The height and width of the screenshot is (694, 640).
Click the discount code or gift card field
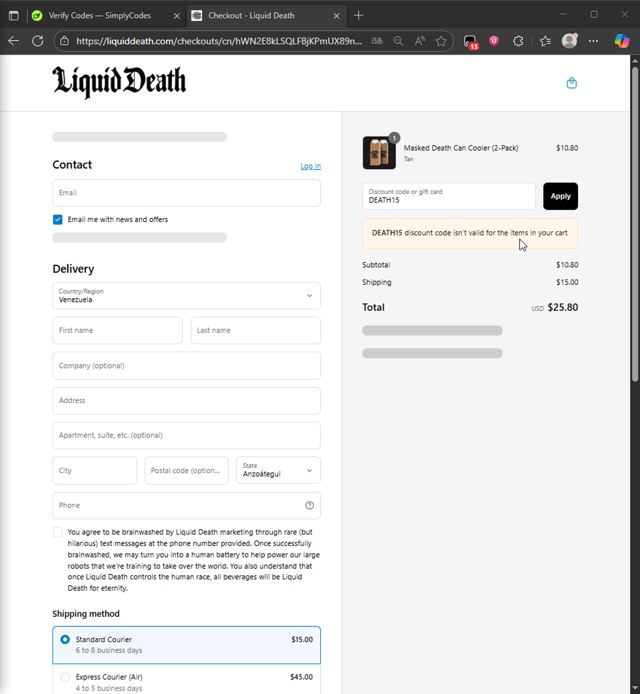[x=449, y=196]
